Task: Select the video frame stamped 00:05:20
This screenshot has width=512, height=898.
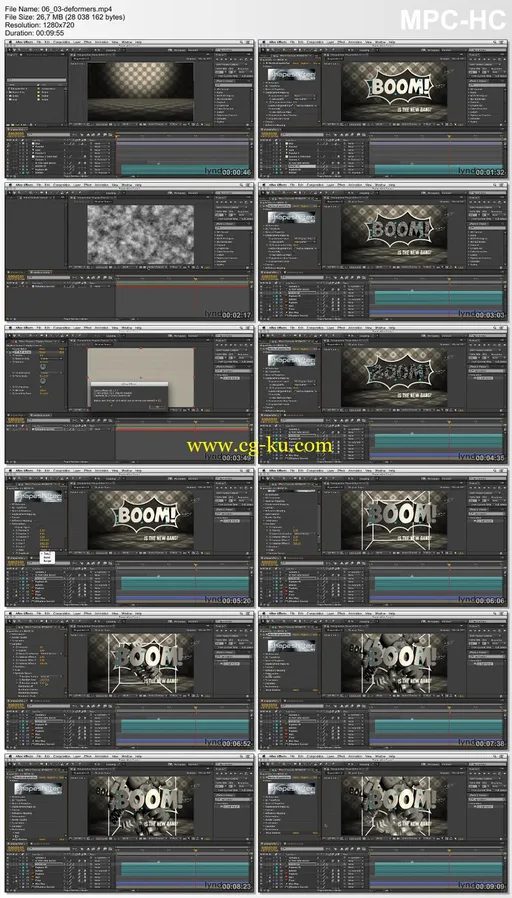Action: click(129, 537)
